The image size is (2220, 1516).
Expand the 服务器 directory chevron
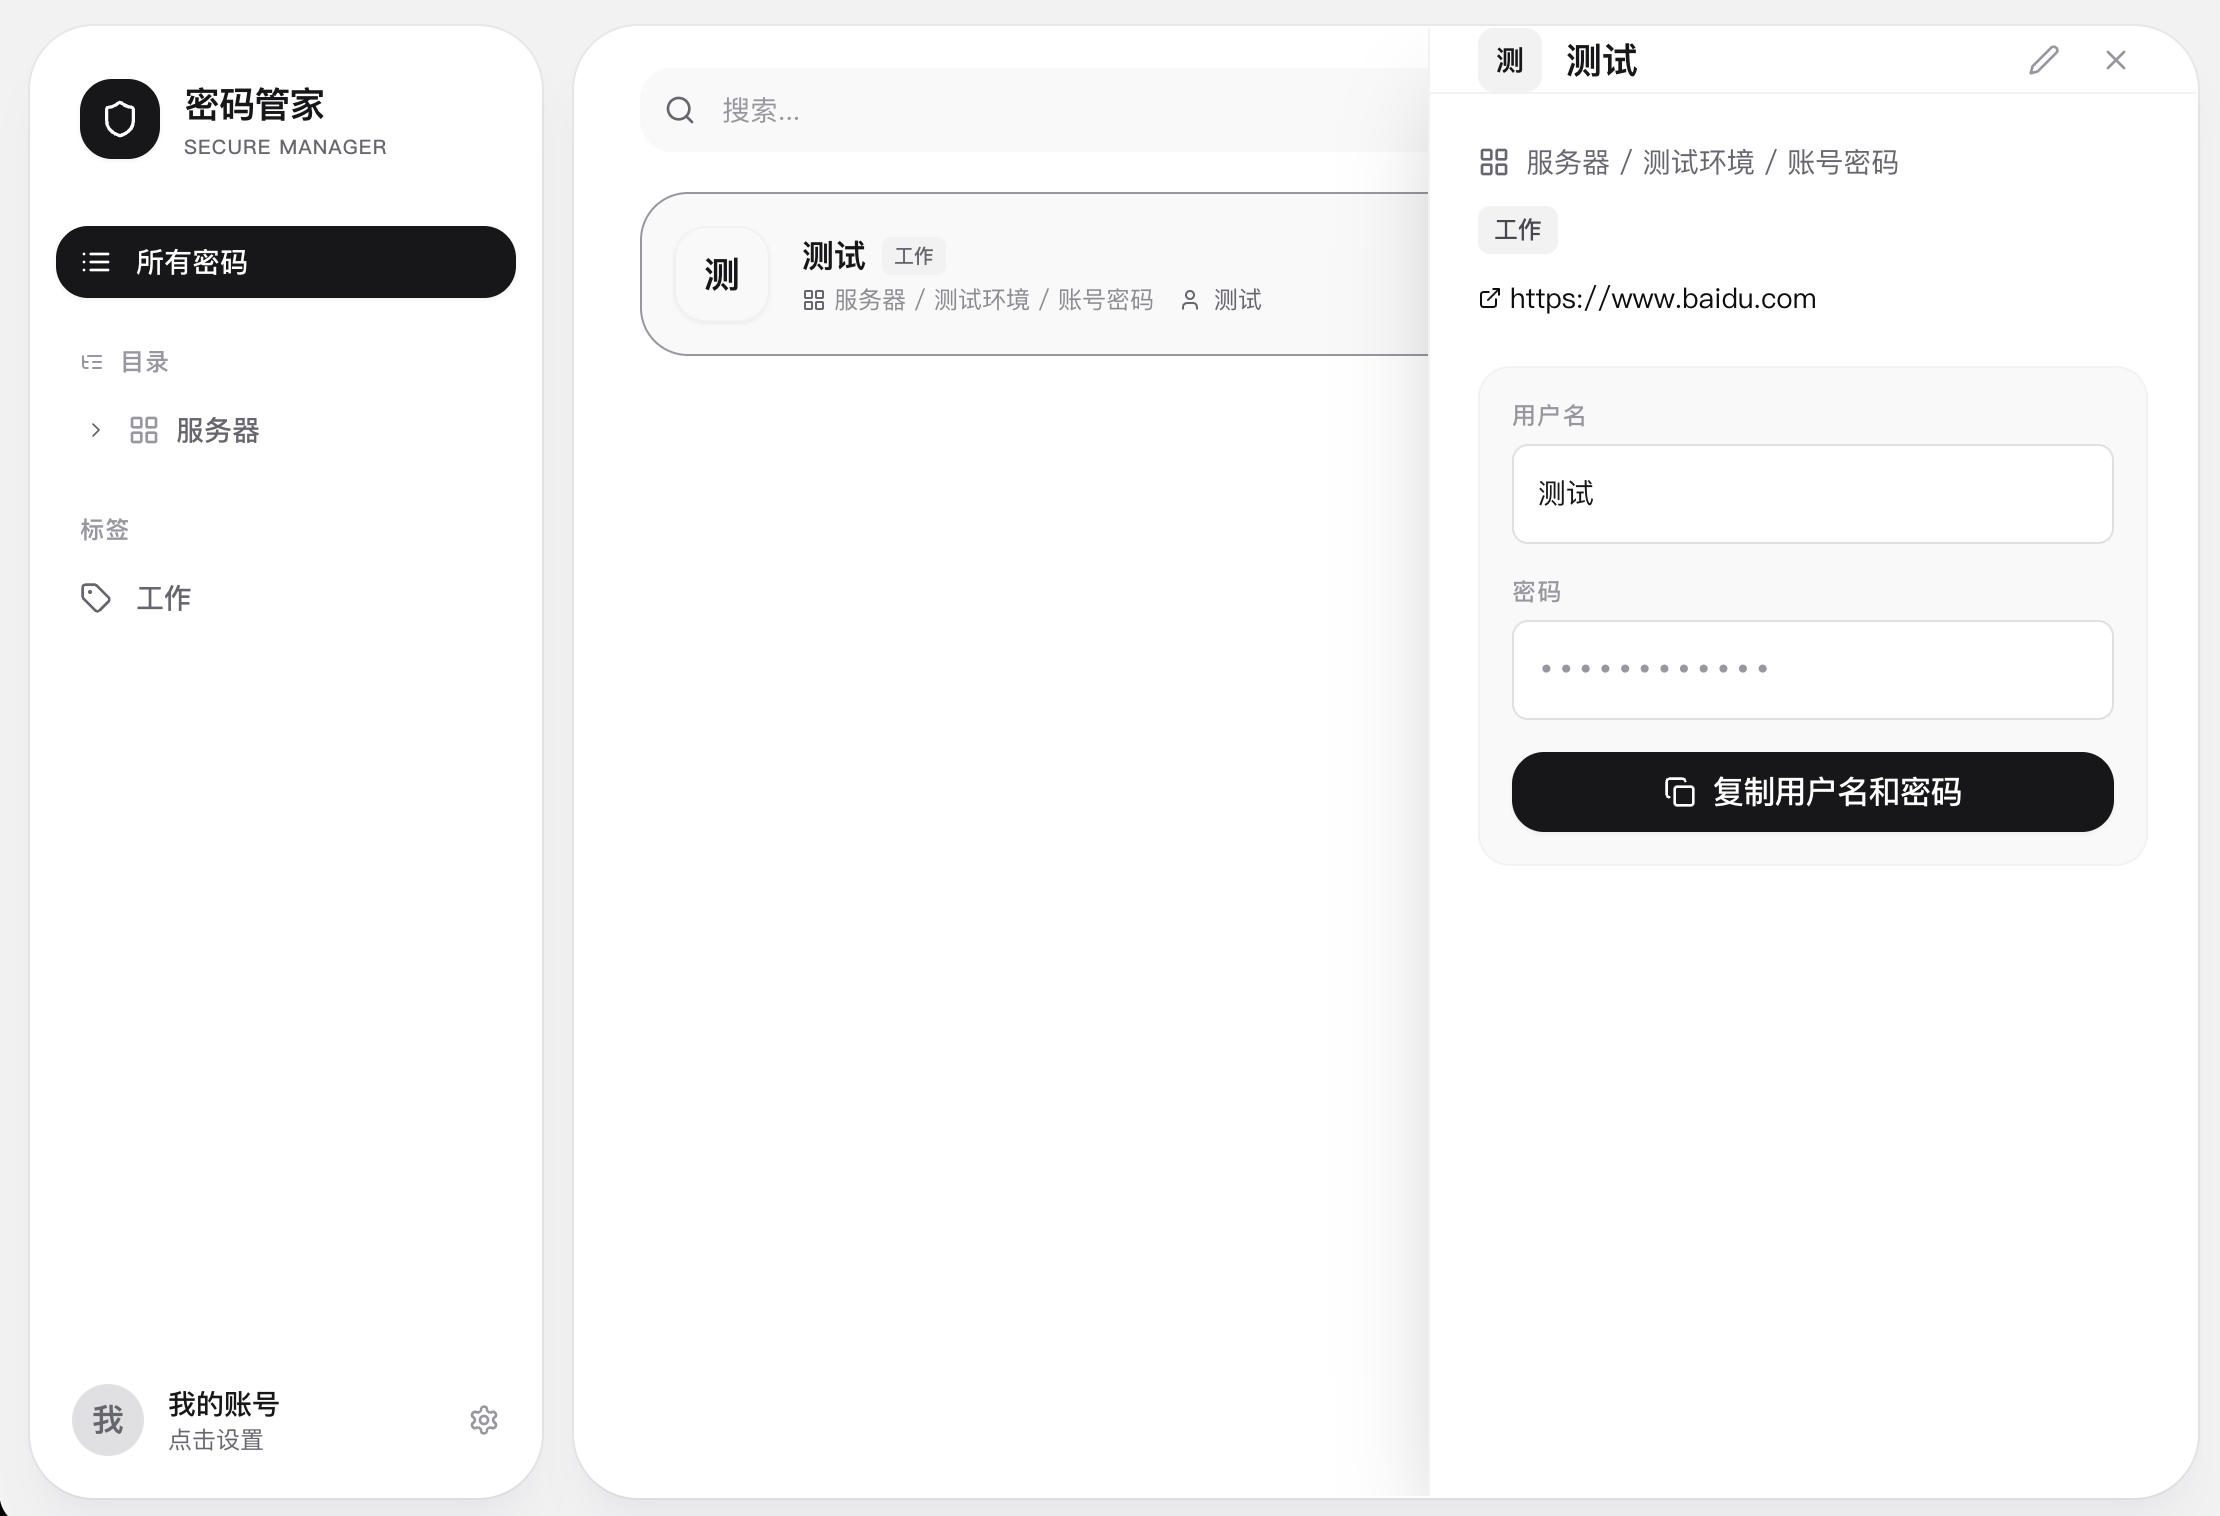click(96, 430)
